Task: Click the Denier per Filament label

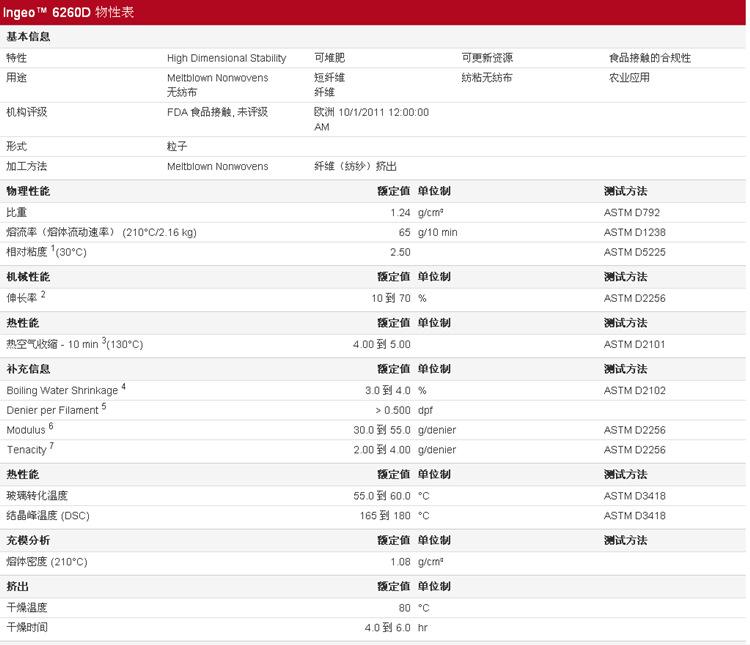Action: (56, 409)
